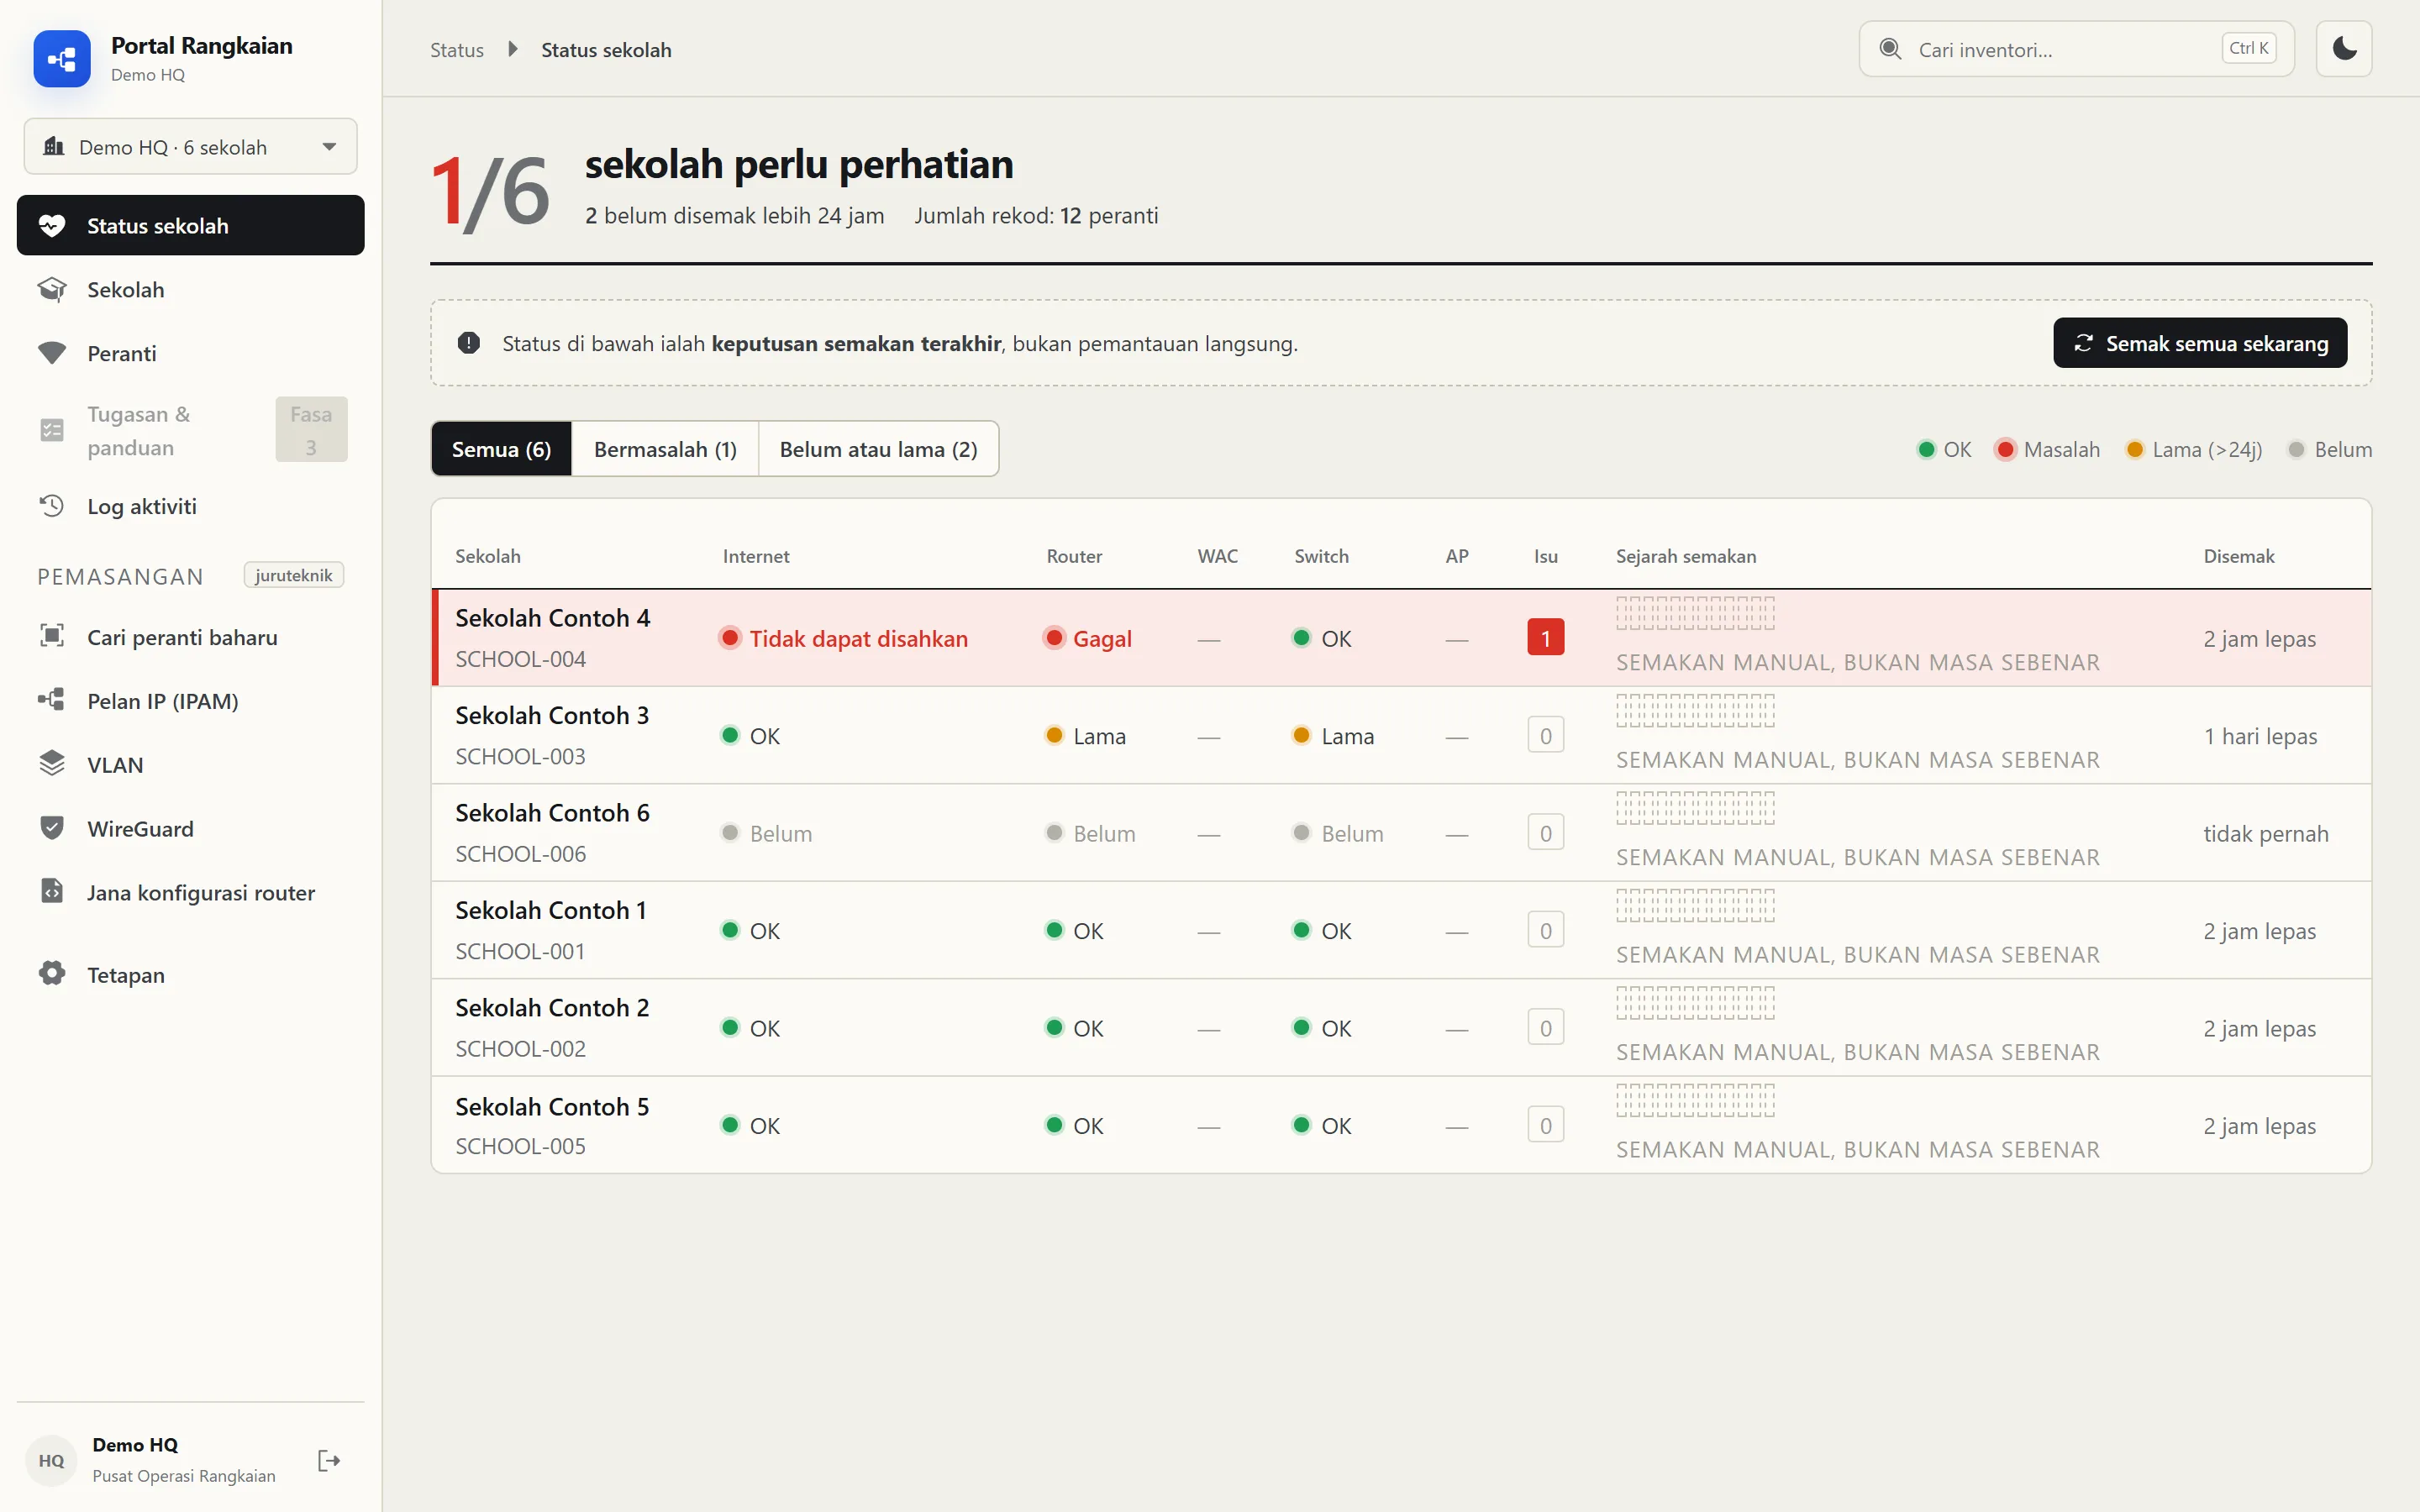Select the Semua (6) tab
The image size is (2420, 1512).
tap(501, 449)
